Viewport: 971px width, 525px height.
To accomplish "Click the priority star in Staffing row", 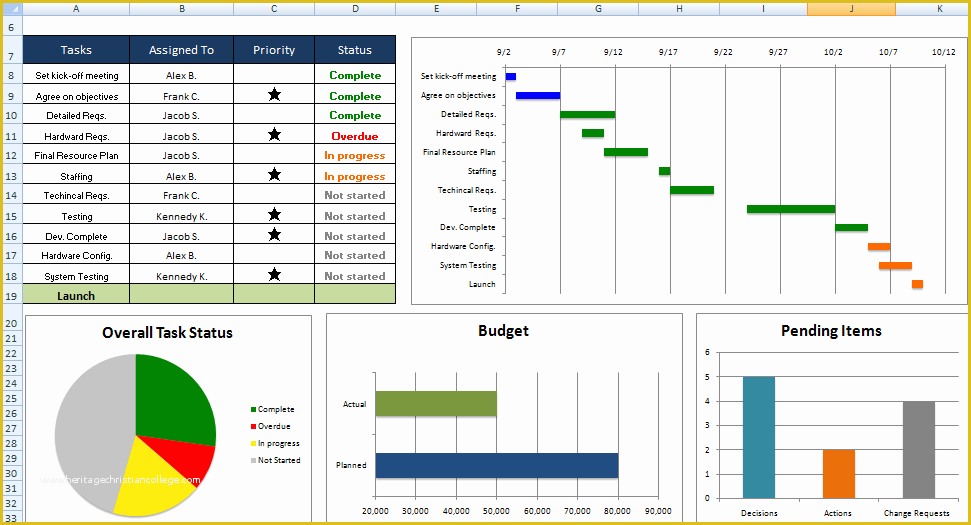I will coord(274,175).
